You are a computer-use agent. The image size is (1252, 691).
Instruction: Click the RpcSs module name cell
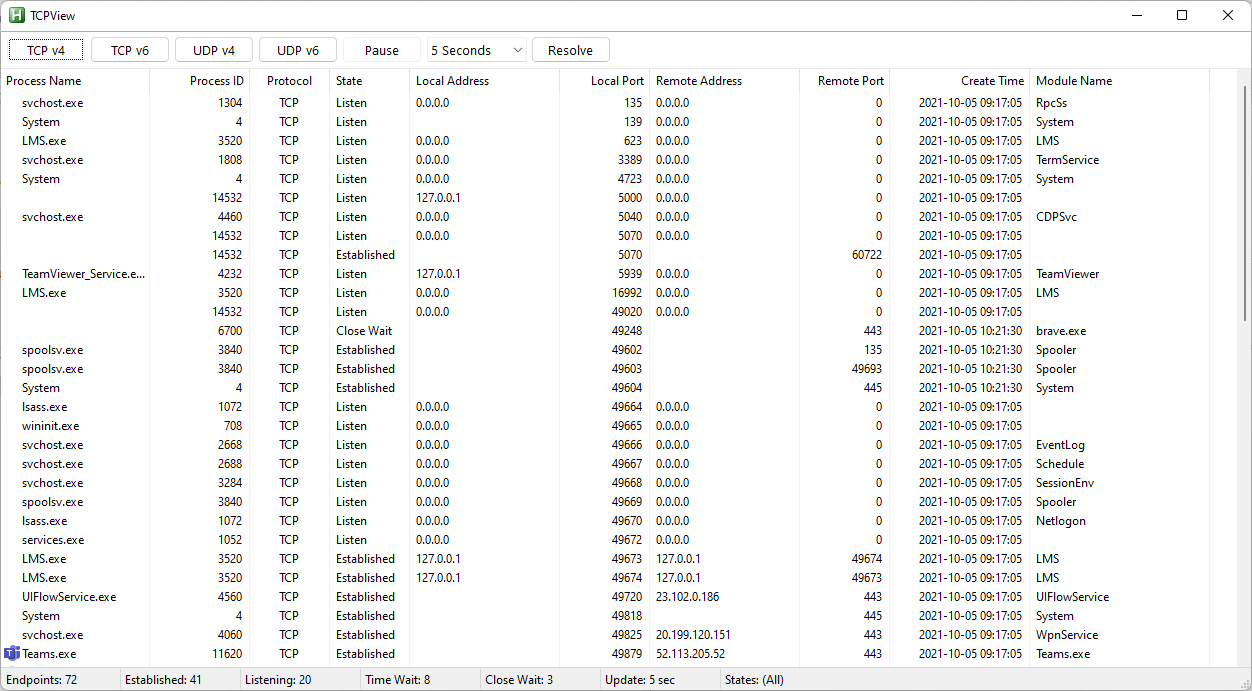1052,103
